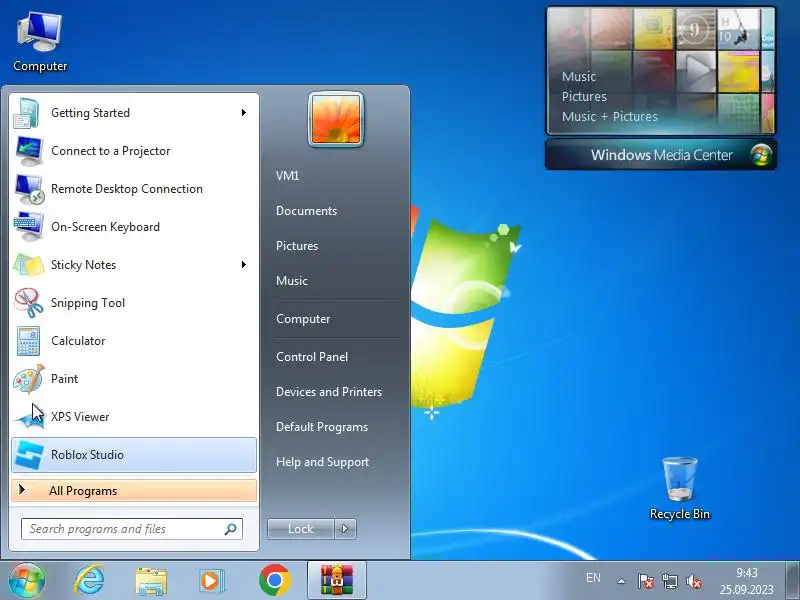Click the WinRAR taskbar icon
The image size is (800, 600).
(x=337, y=581)
